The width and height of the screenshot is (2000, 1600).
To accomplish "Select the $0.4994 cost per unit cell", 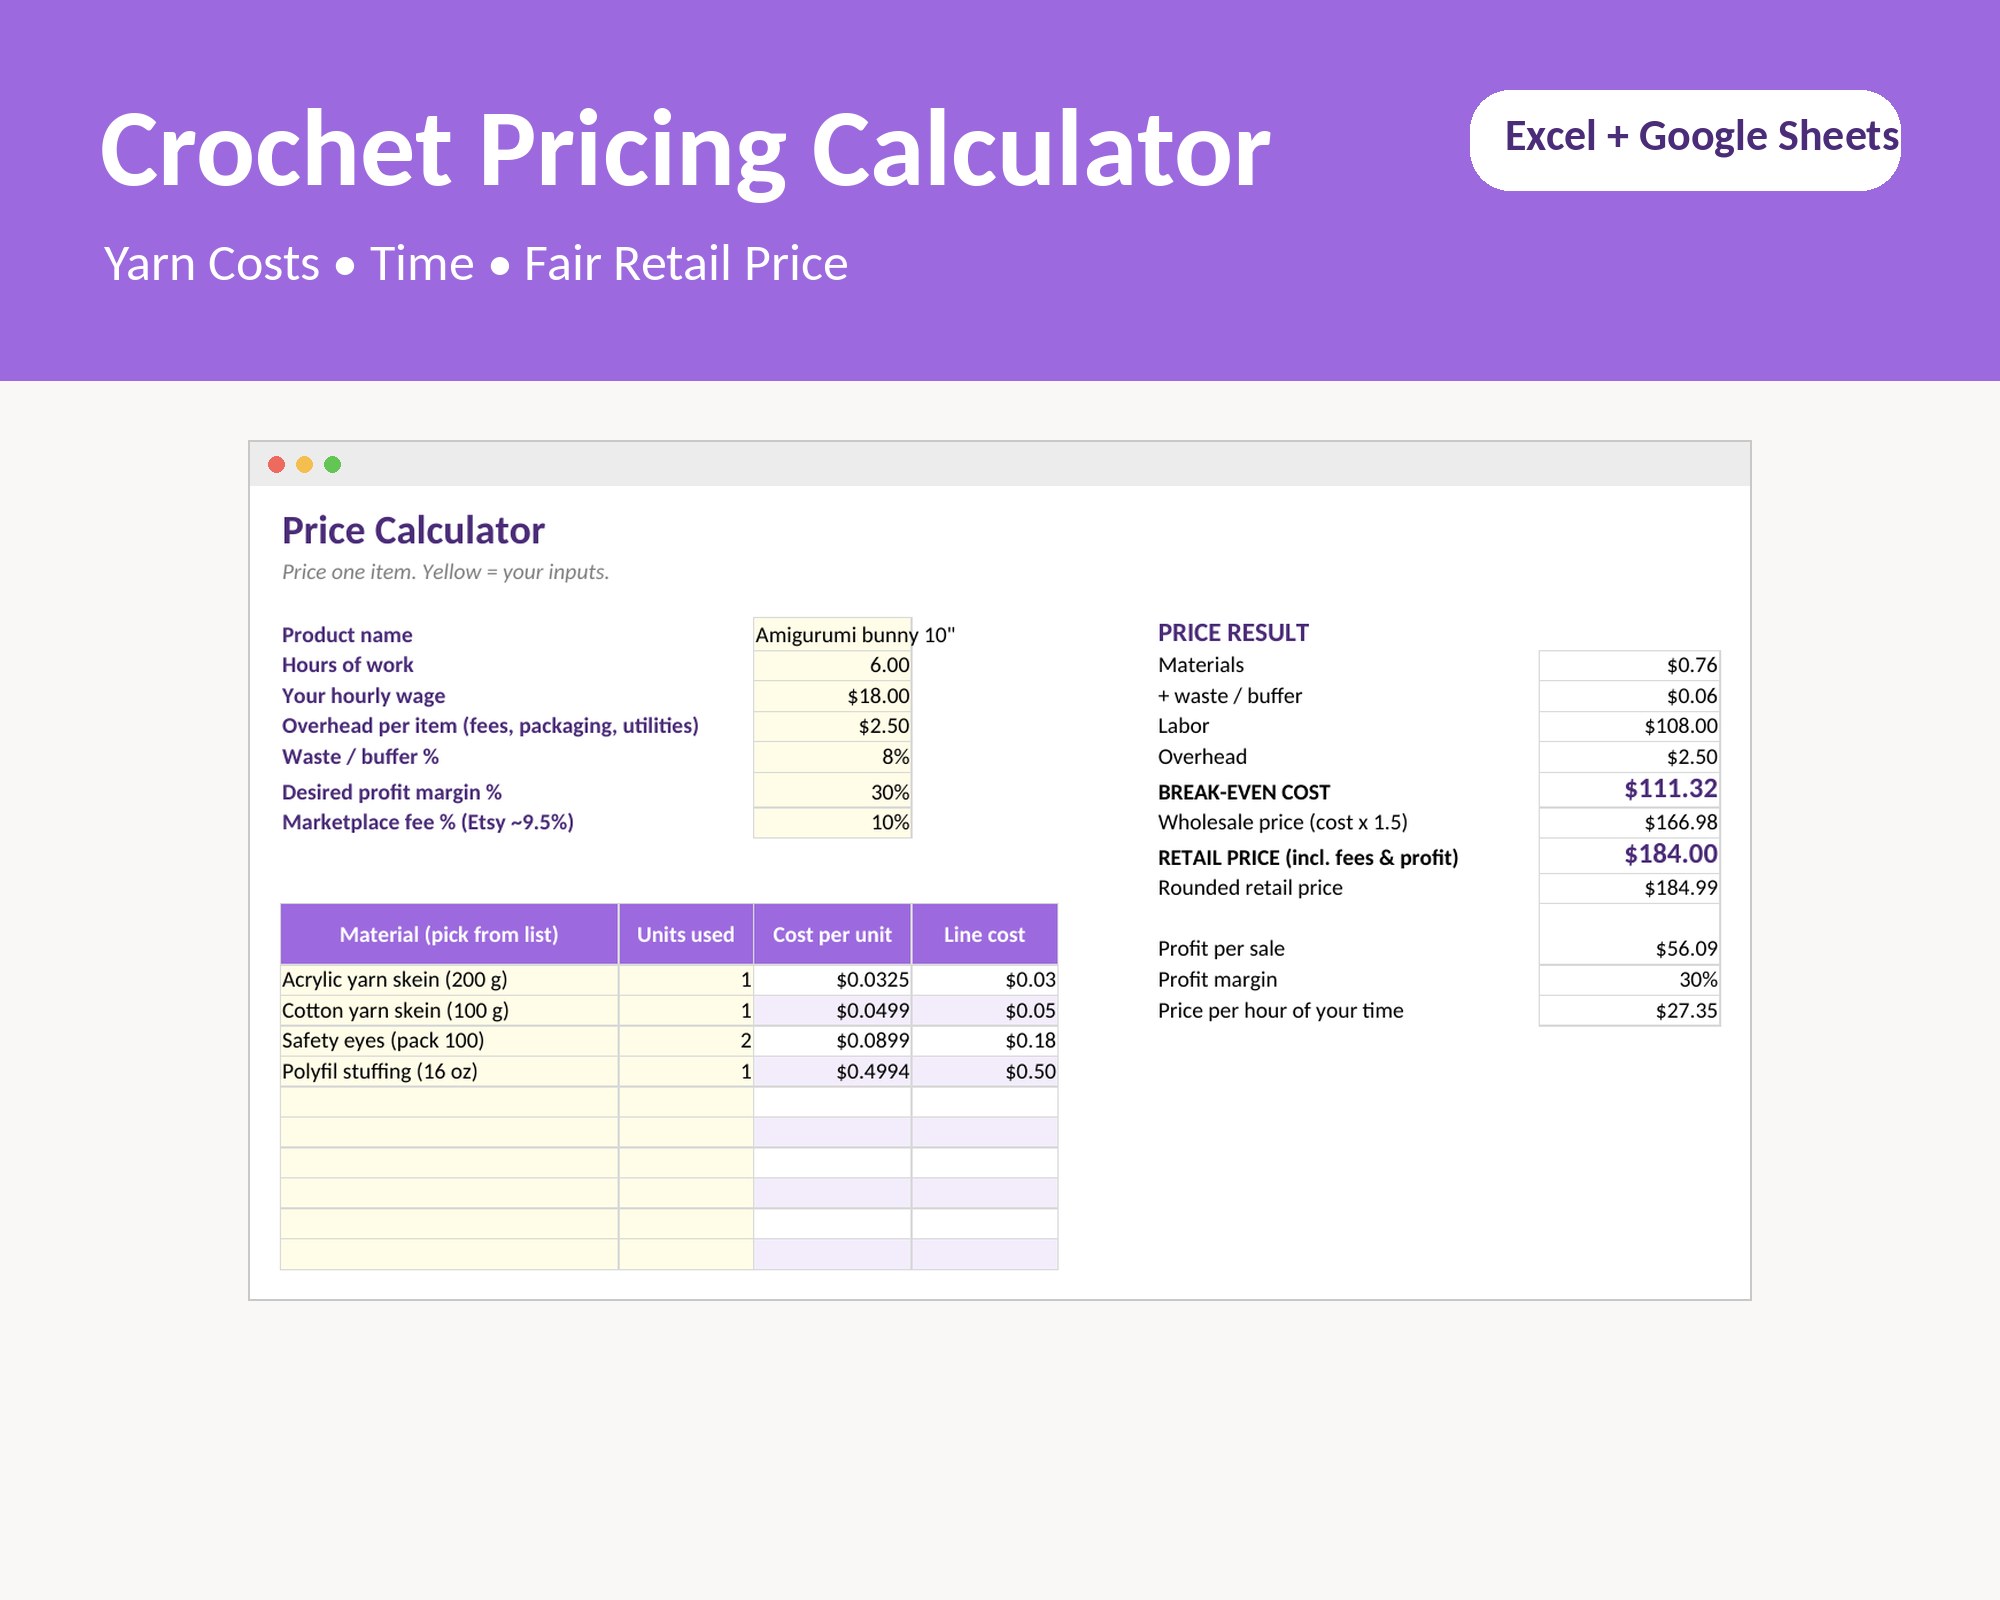I will 832,1071.
